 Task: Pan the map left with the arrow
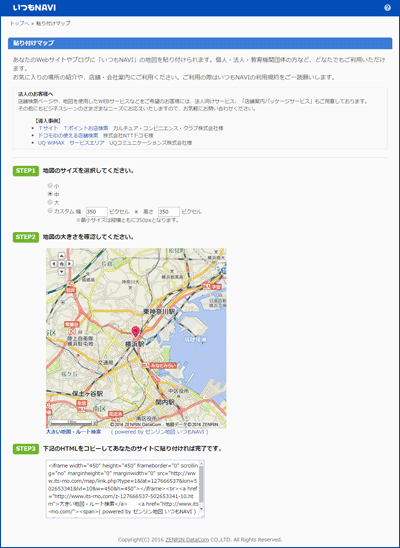coord(53,264)
